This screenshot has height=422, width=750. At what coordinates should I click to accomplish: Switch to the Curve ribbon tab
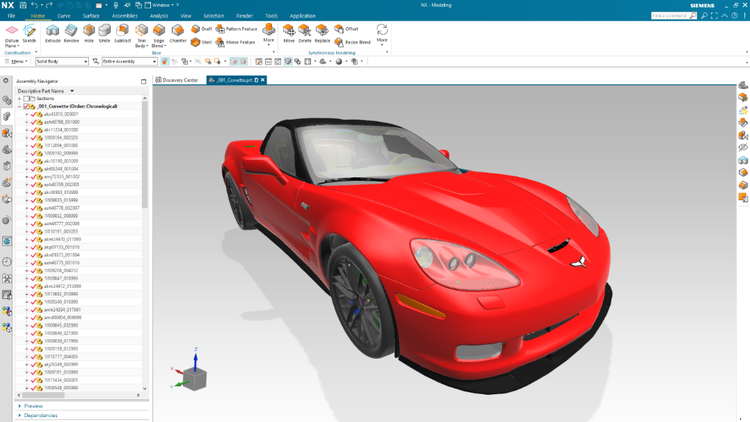click(x=64, y=16)
